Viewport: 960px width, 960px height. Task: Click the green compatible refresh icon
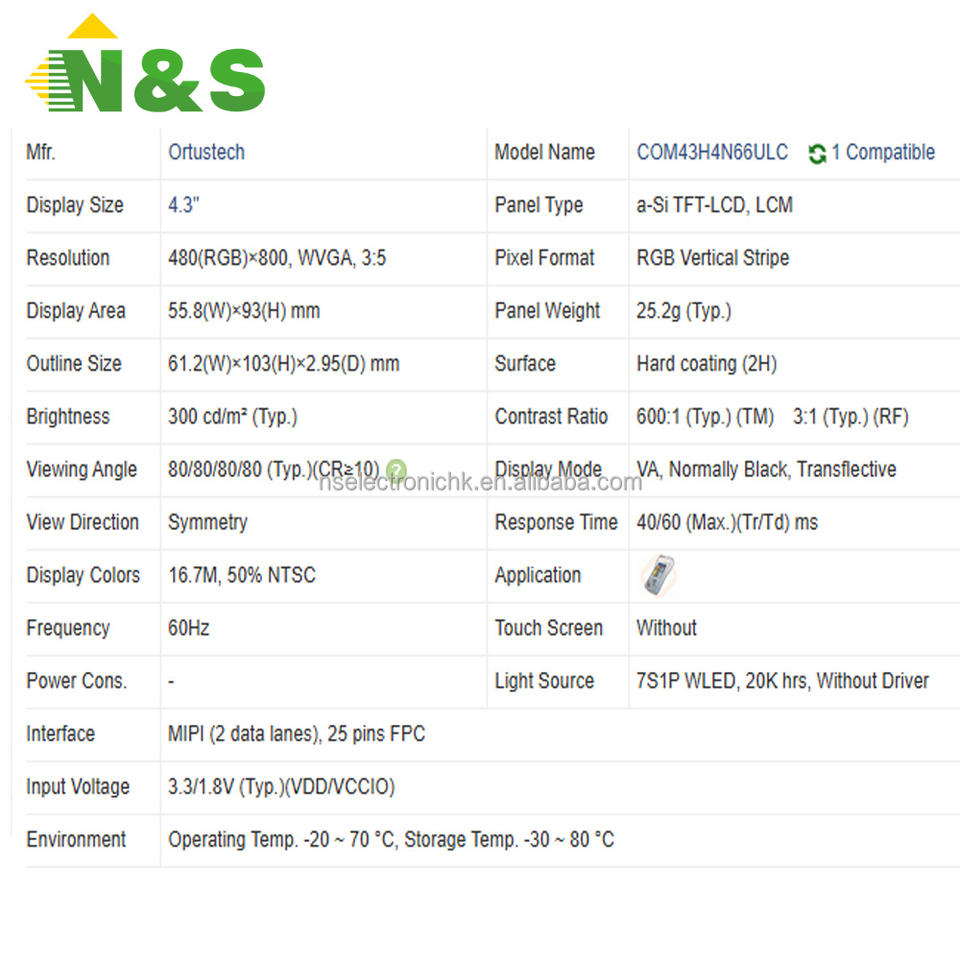coord(817,154)
